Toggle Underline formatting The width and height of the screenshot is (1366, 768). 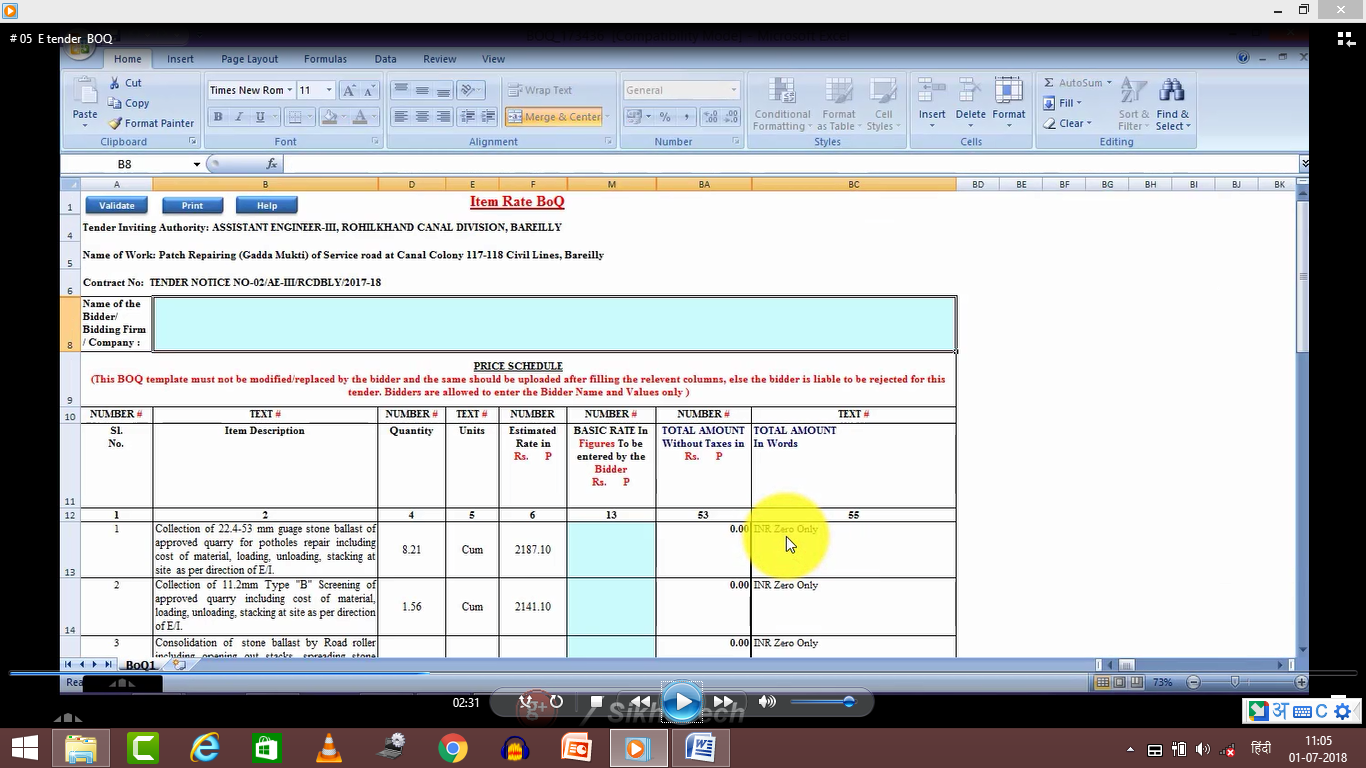260,117
